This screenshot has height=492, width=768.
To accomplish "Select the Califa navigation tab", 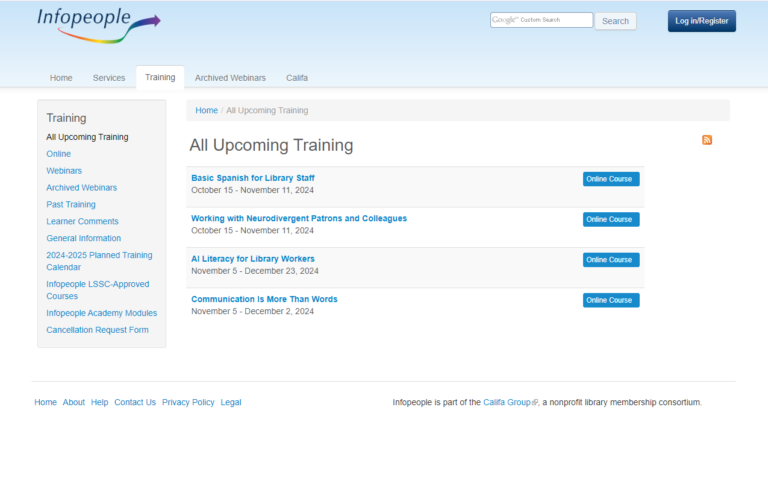I will pos(297,78).
